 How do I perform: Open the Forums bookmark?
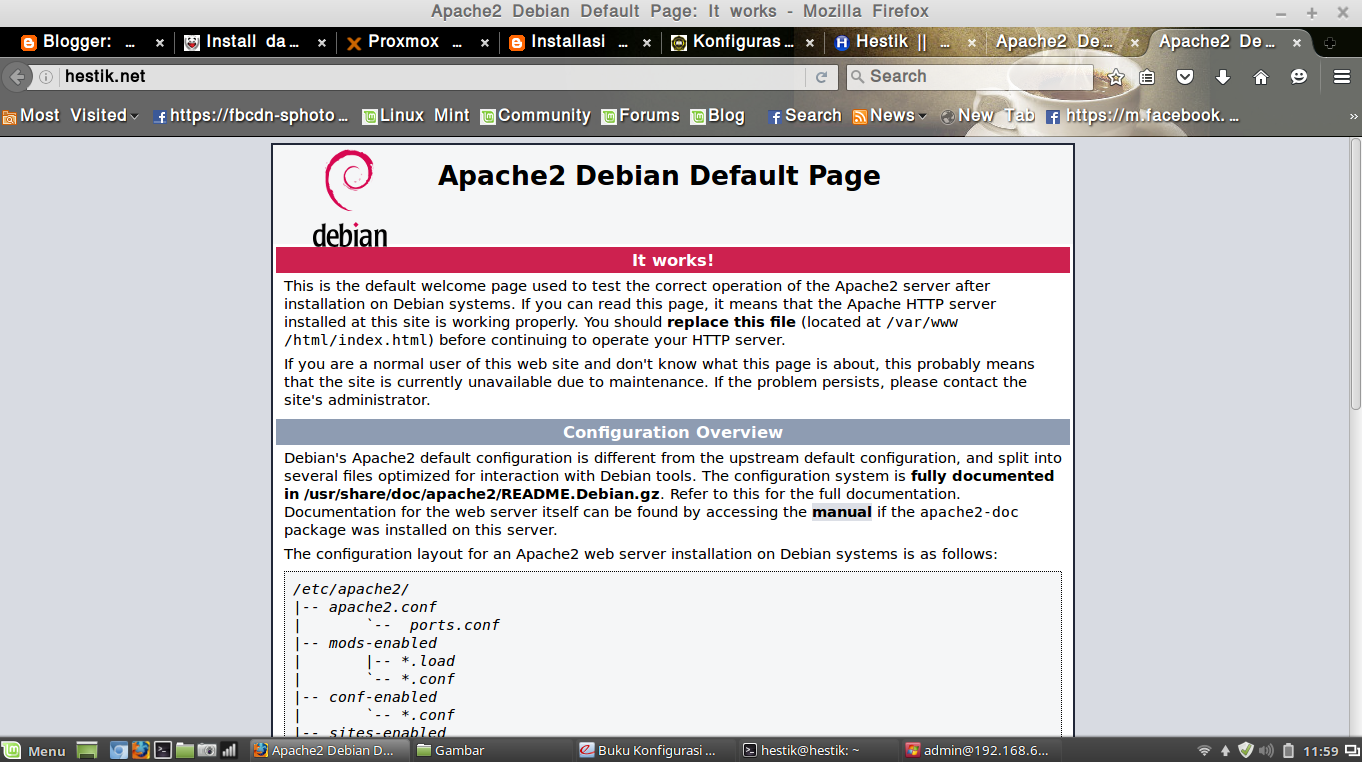640,116
